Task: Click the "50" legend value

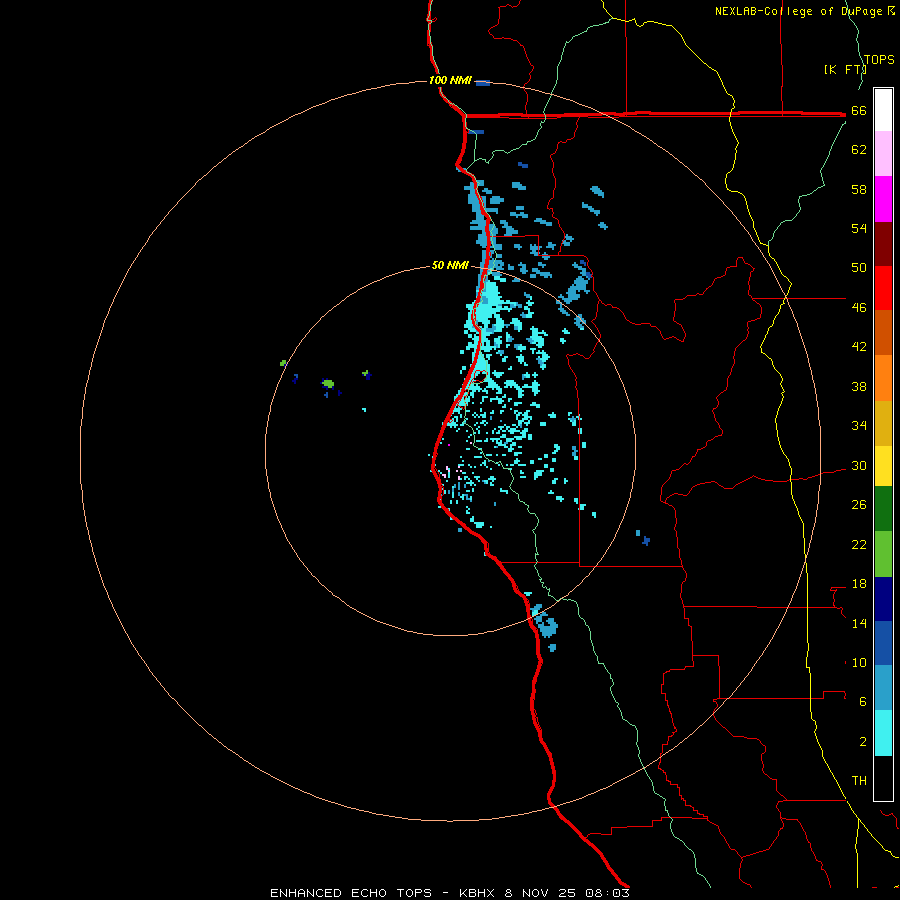Action: click(x=859, y=267)
